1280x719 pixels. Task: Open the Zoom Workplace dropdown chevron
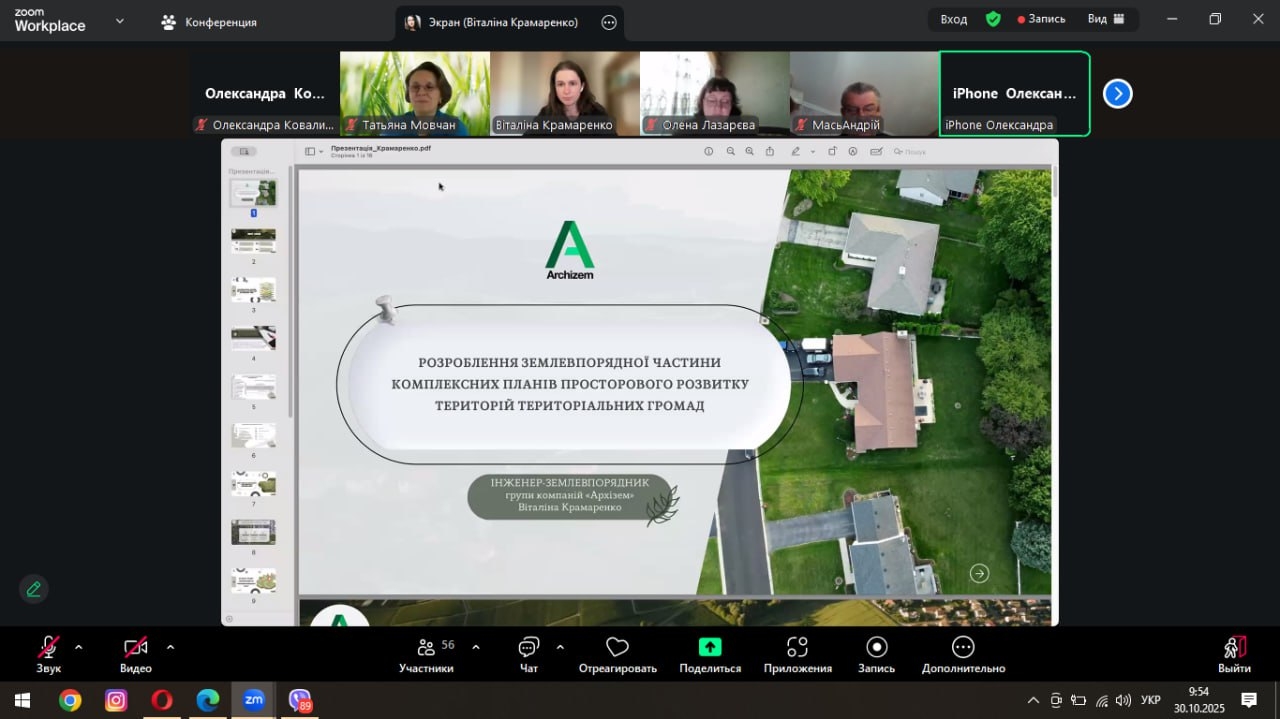tap(120, 20)
